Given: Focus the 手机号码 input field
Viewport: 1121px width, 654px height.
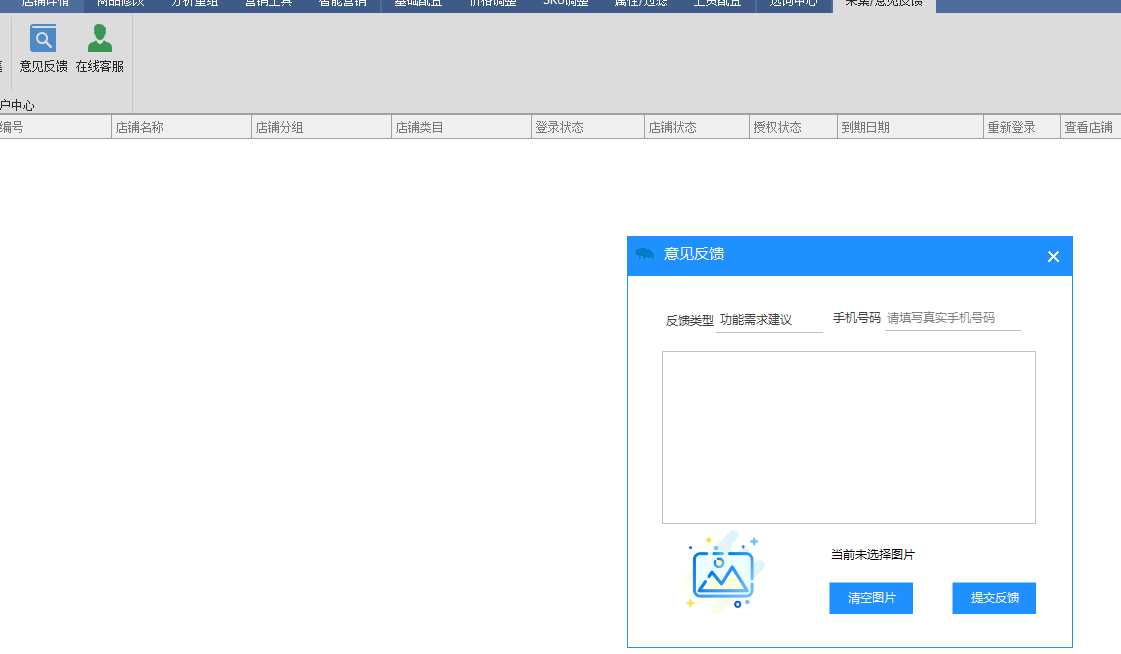Looking at the screenshot, I should 952,318.
